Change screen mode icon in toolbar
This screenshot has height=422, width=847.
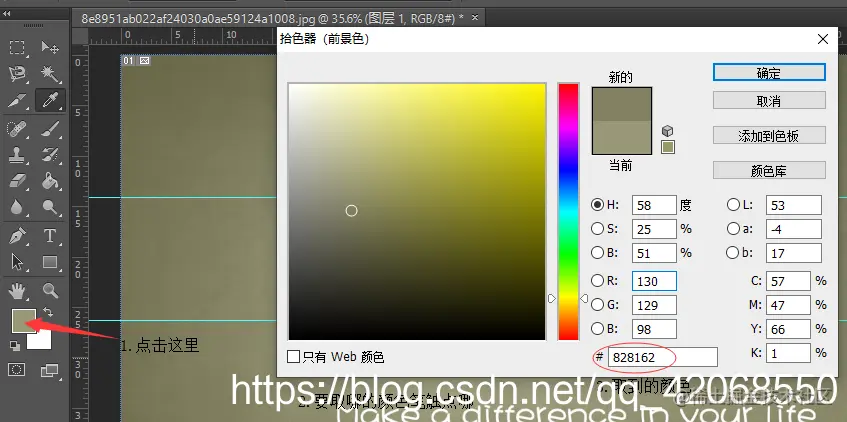49,370
